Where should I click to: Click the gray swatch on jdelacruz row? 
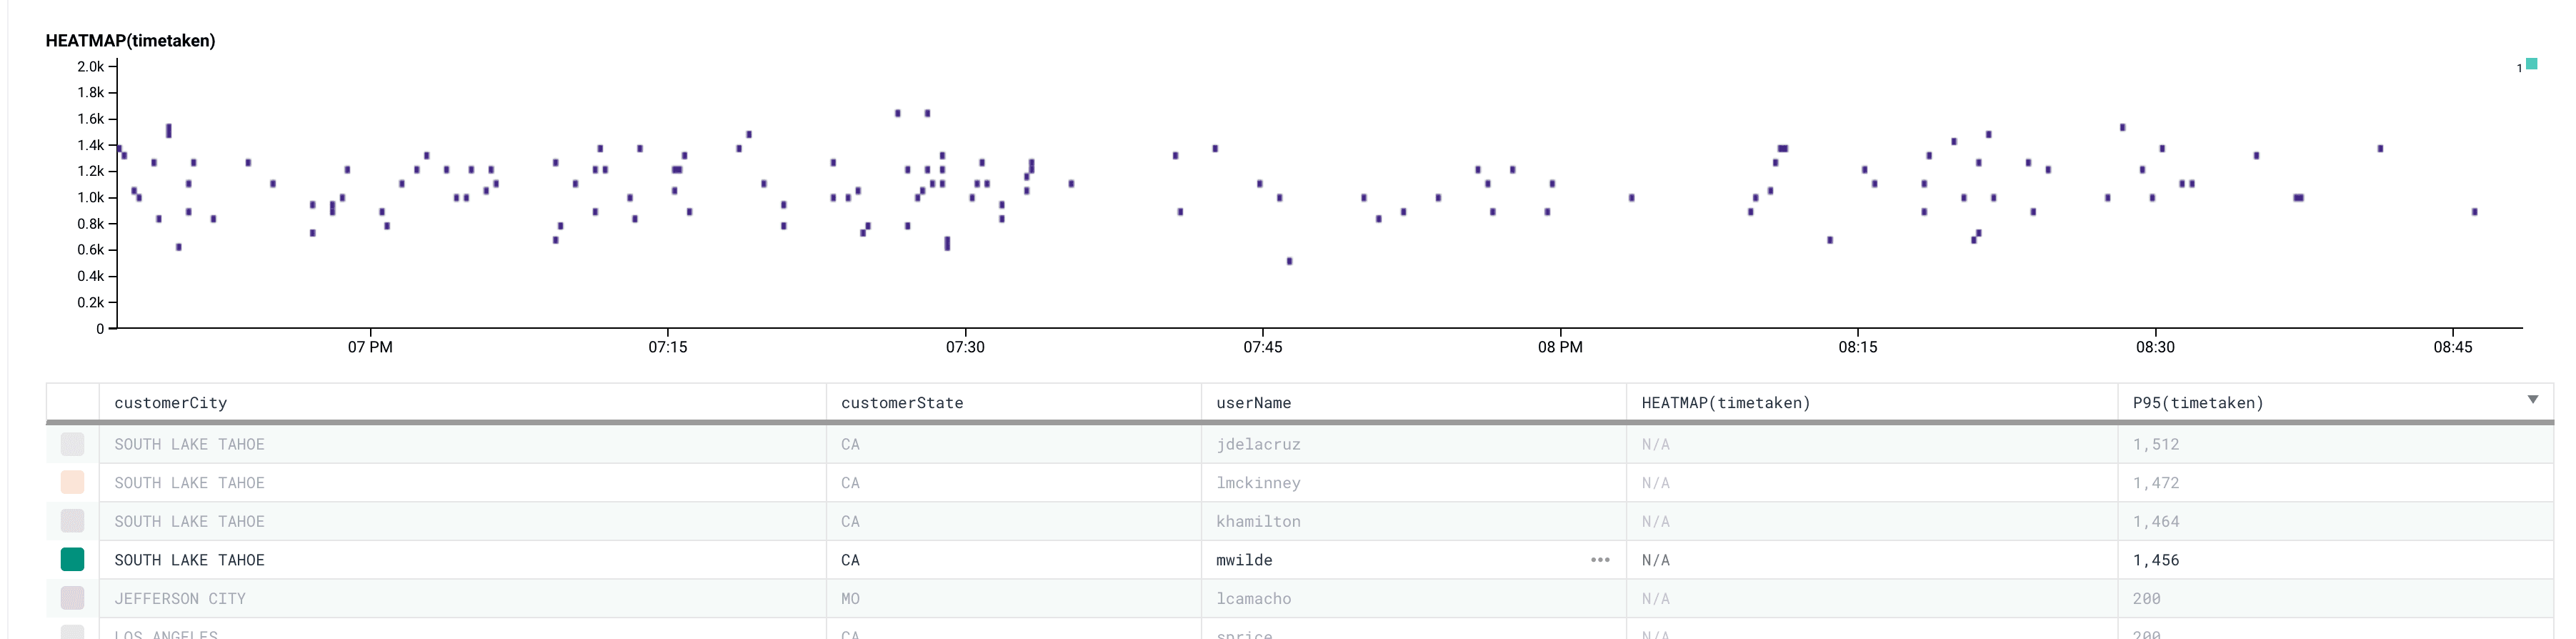72,444
